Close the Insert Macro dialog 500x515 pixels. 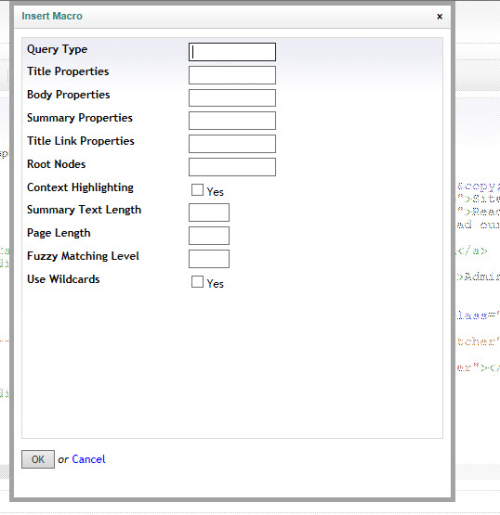pos(440,16)
